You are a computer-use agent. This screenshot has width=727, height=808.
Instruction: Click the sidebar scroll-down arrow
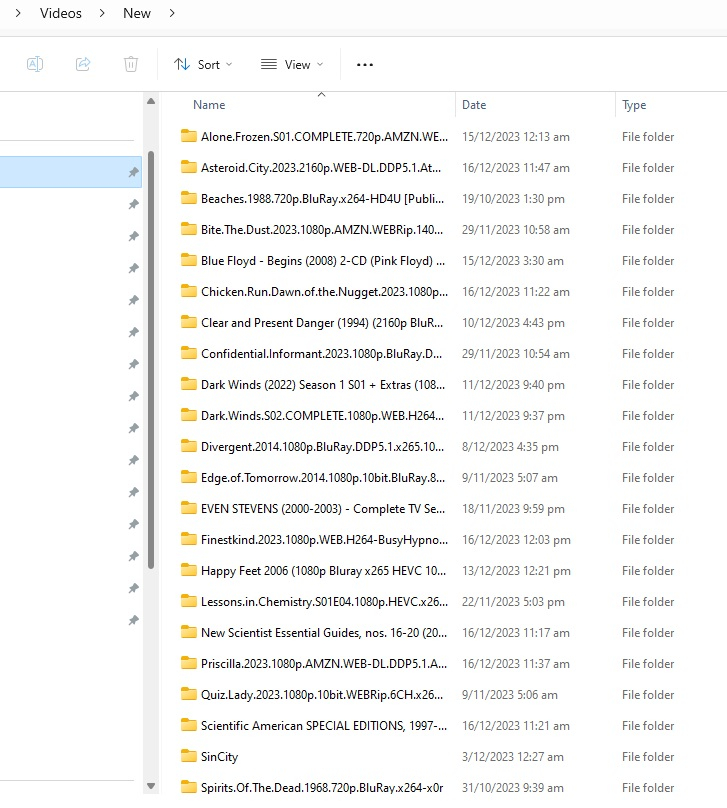(151, 786)
